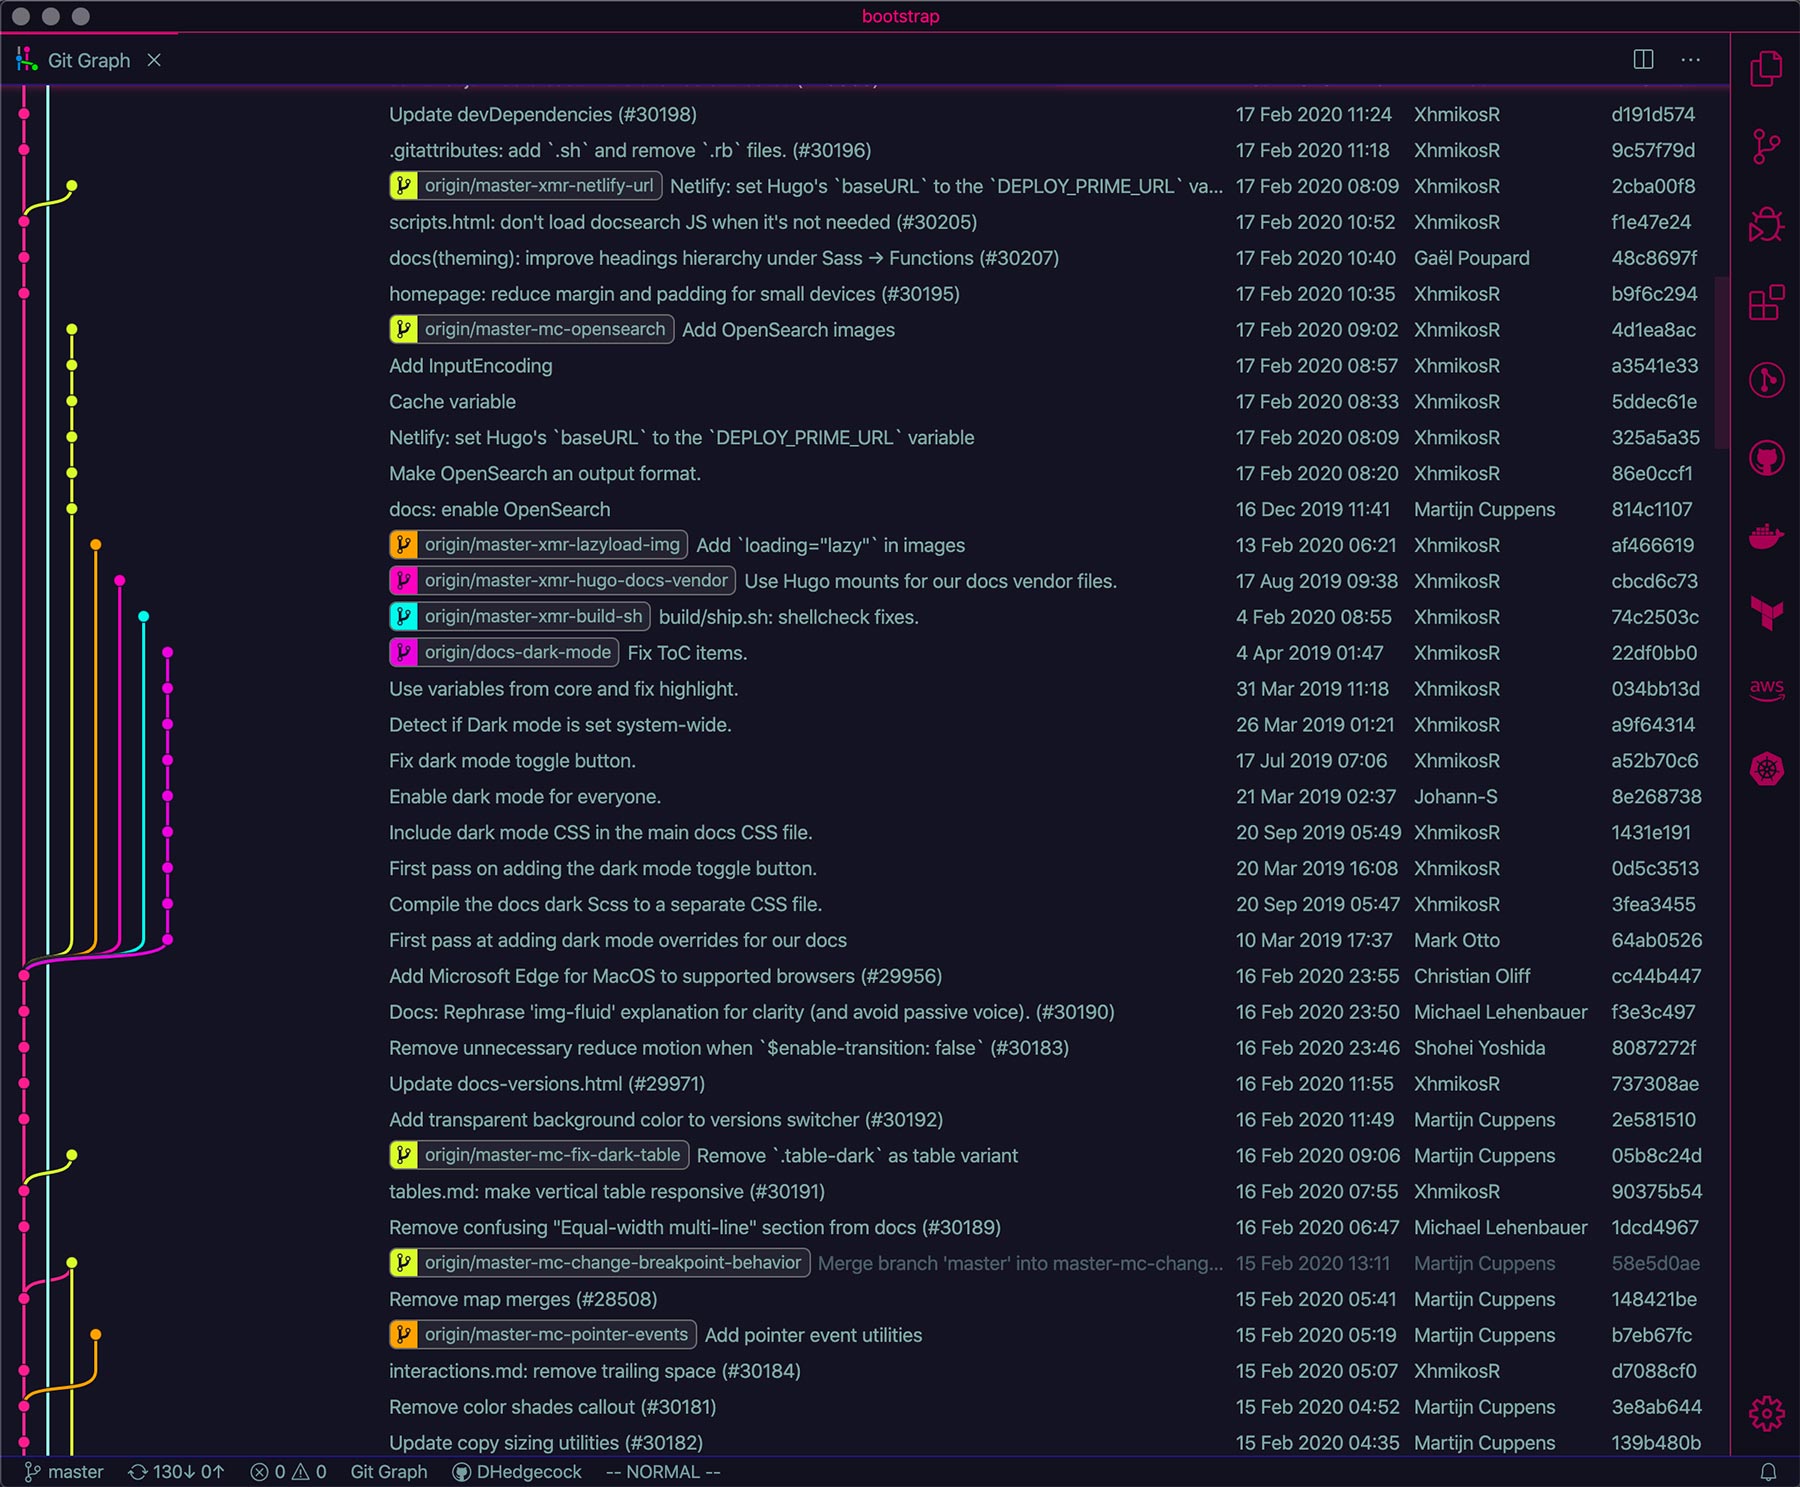Open the Docker view icon

pyautogui.click(x=1766, y=536)
